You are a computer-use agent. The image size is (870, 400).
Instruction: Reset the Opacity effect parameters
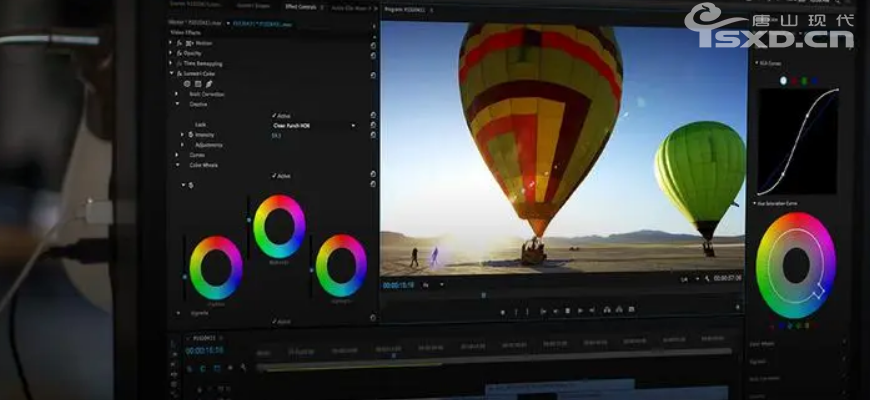[x=373, y=55]
